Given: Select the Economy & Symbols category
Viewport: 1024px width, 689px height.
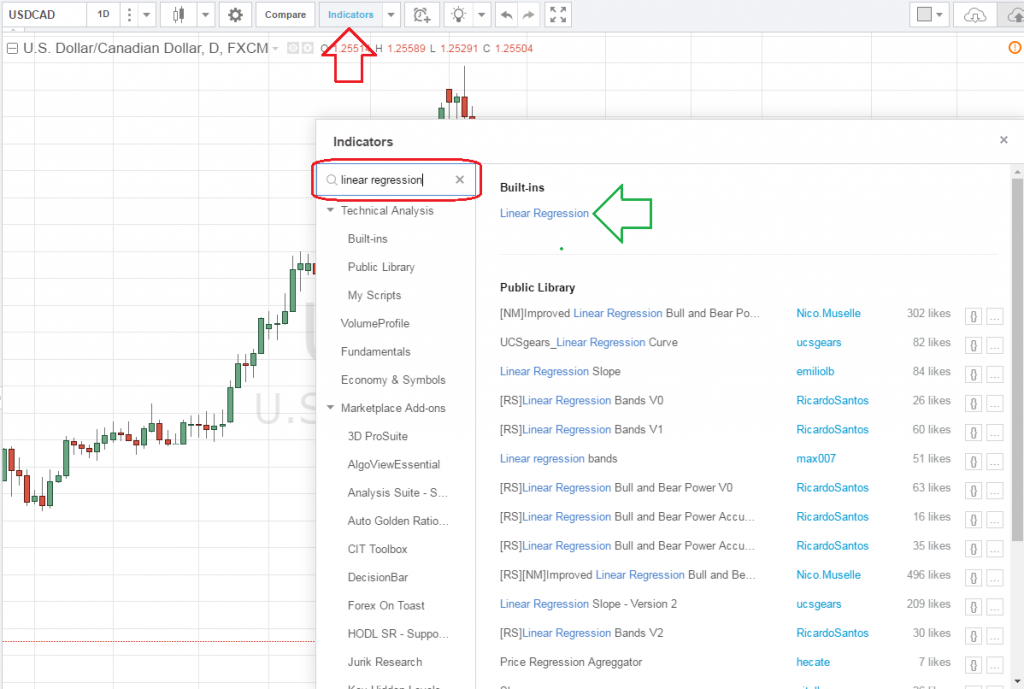Looking at the screenshot, I should tap(393, 379).
